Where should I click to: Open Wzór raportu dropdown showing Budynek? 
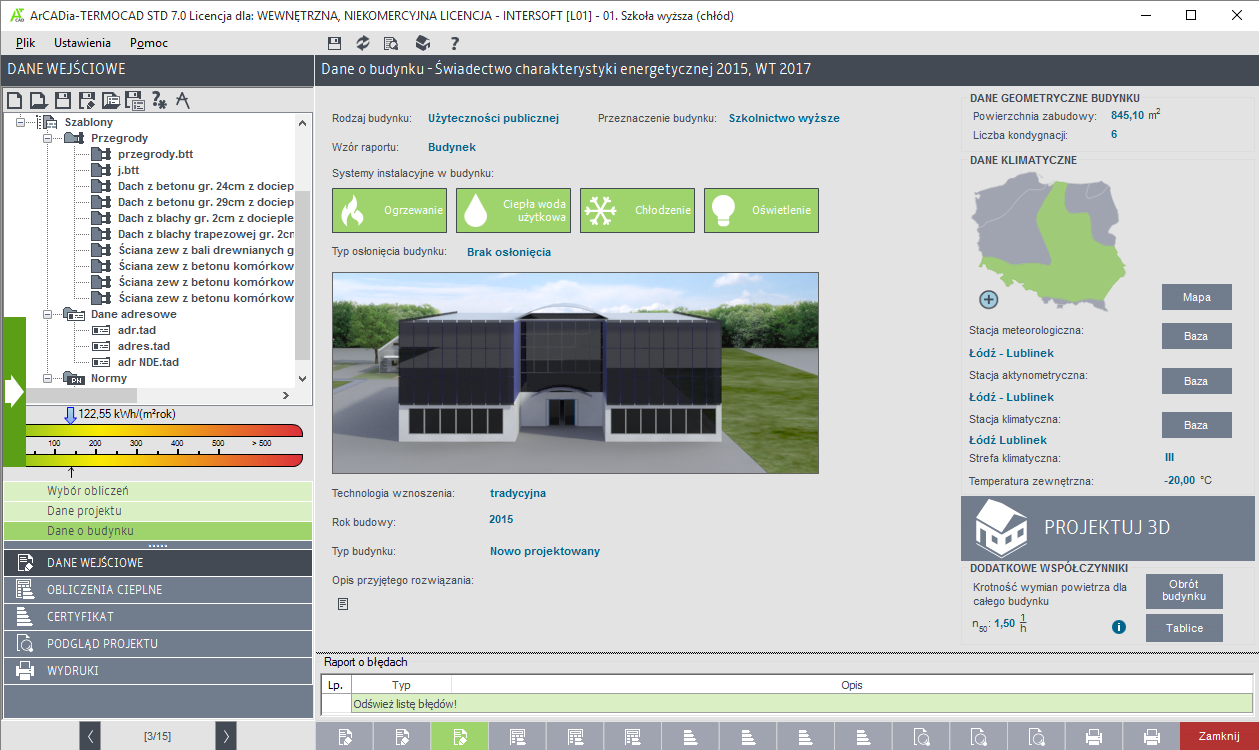pos(452,147)
